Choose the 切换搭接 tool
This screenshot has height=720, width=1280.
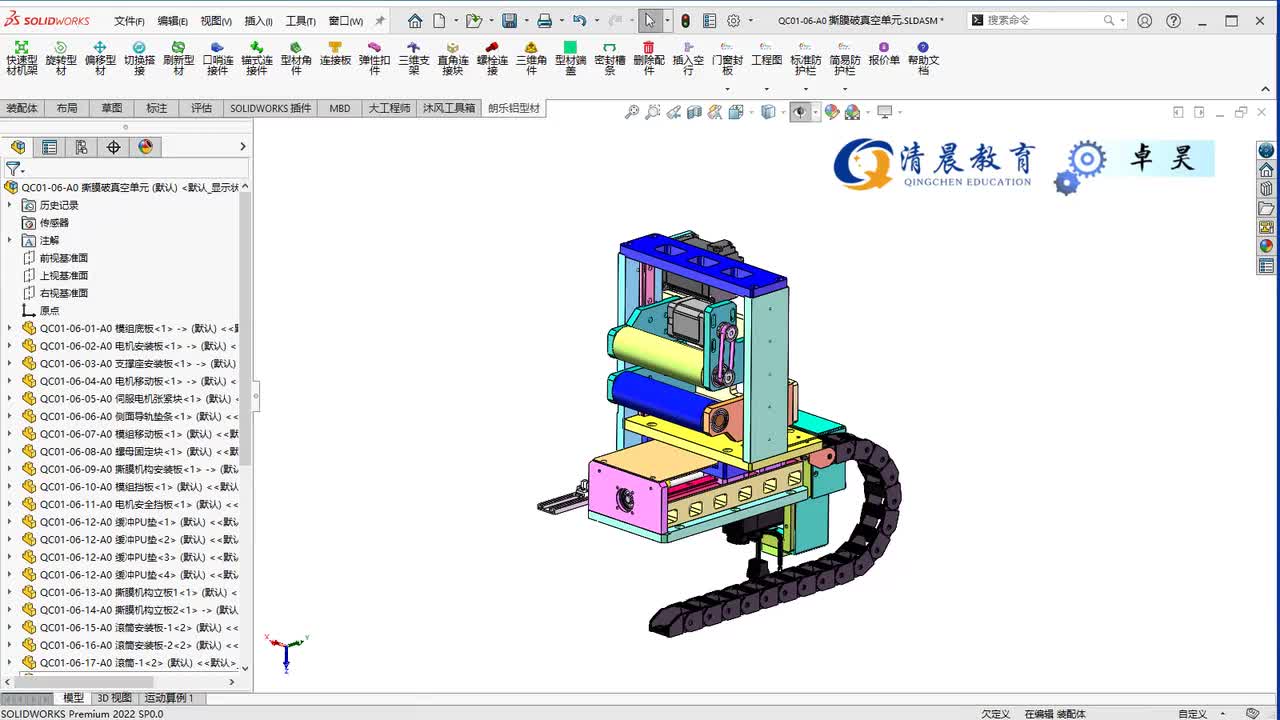tap(139, 59)
